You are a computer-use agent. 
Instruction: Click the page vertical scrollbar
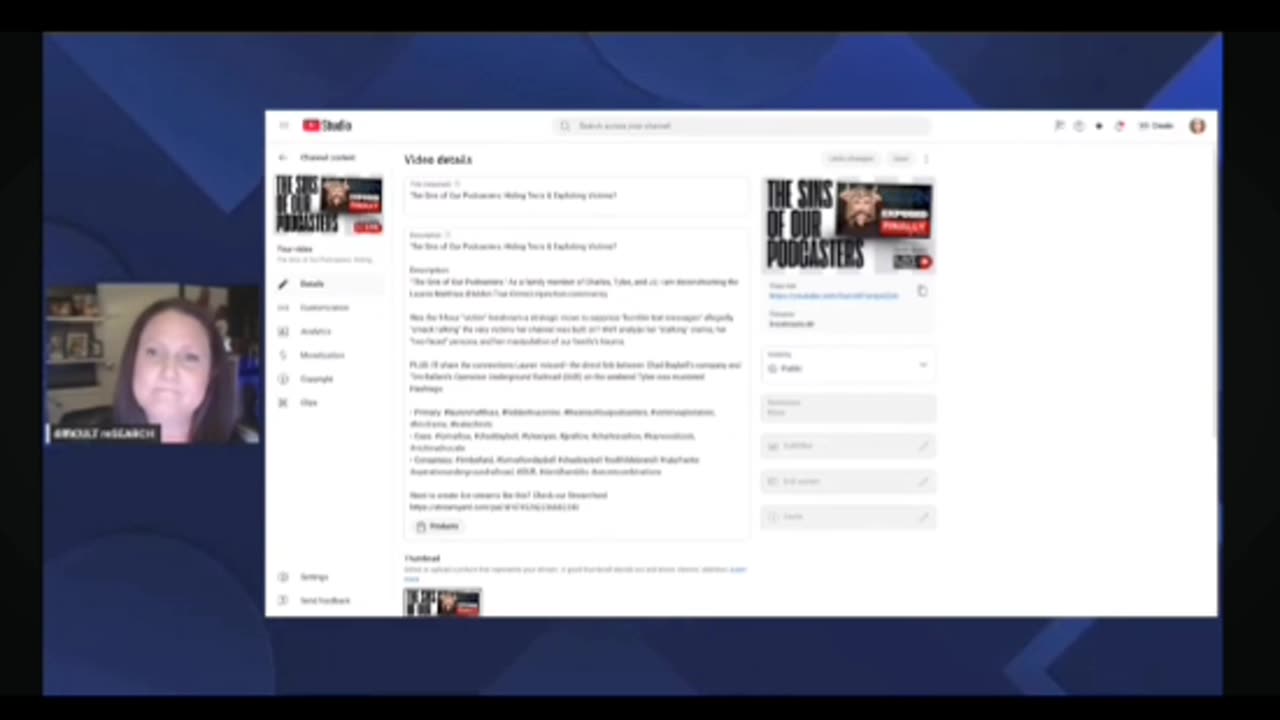pos(1214,290)
